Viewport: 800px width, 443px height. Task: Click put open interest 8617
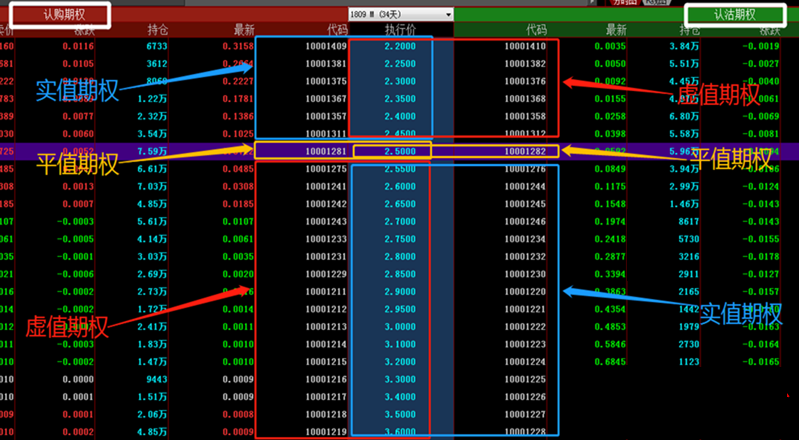click(689, 222)
